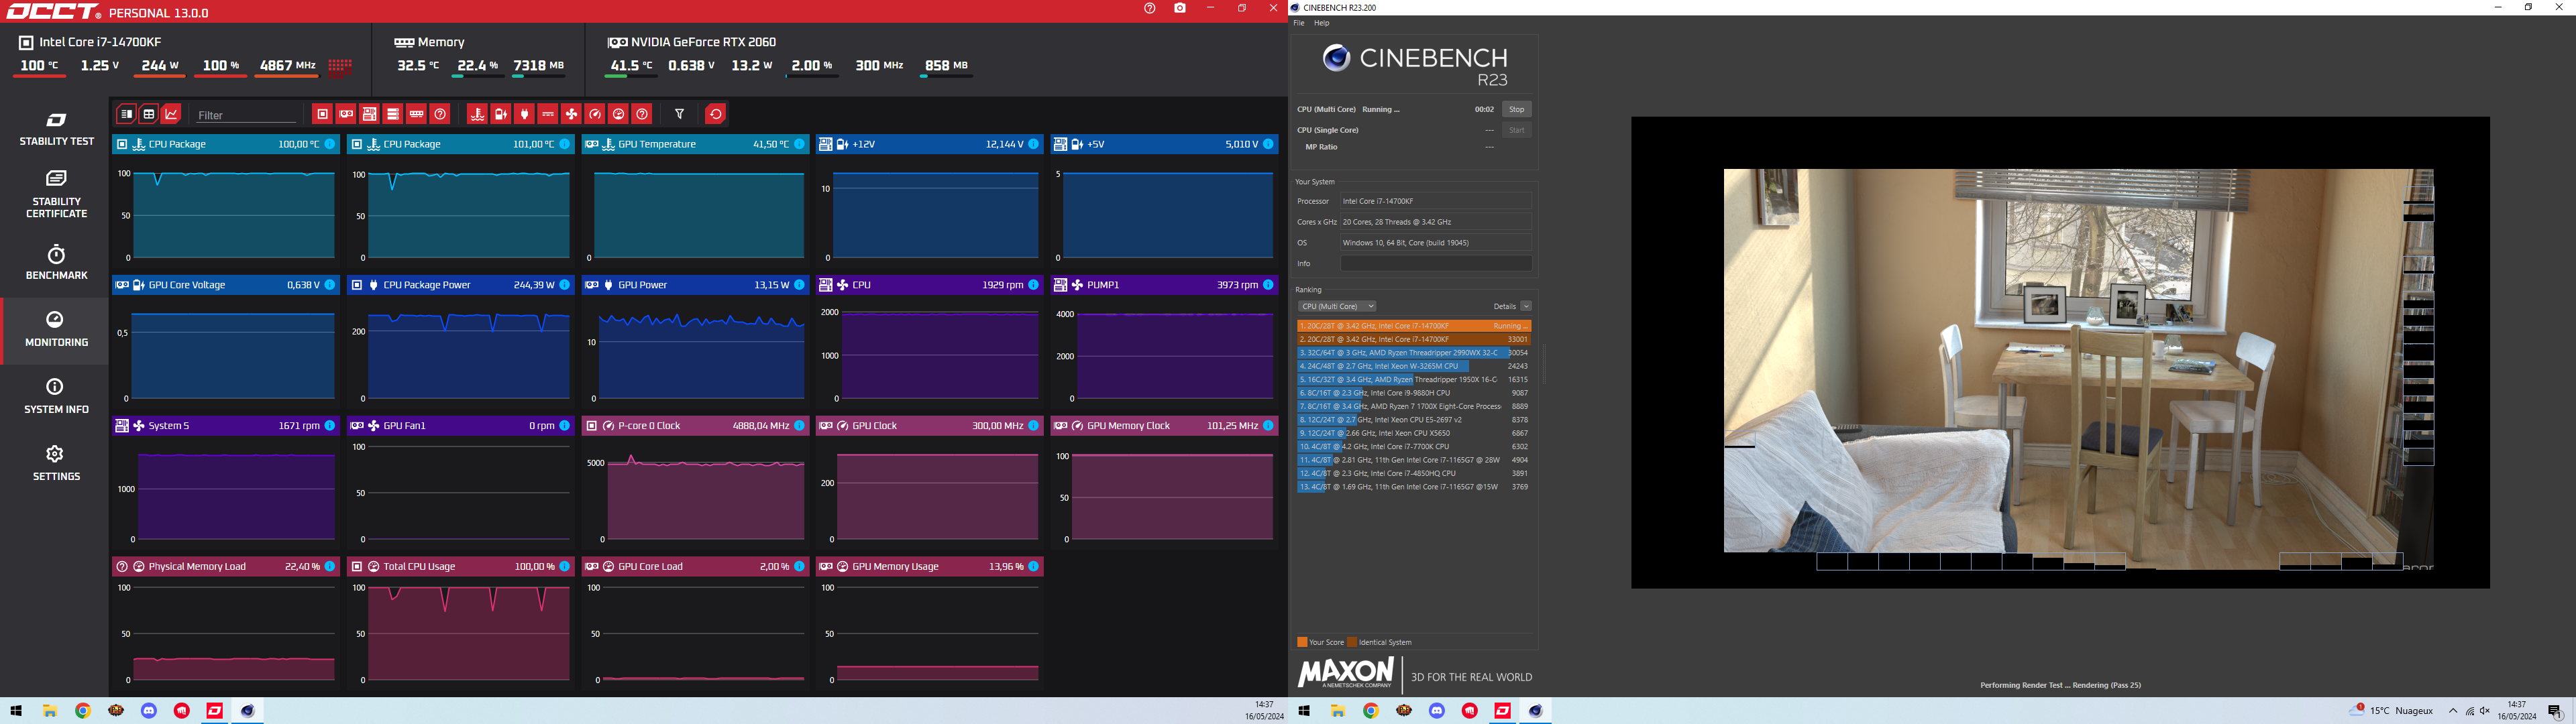Image resolution: width=2576 pixels, height=724 pixels.
Task: Select the Core i7-7700K ranking entry
Action: coord(1414,447)
